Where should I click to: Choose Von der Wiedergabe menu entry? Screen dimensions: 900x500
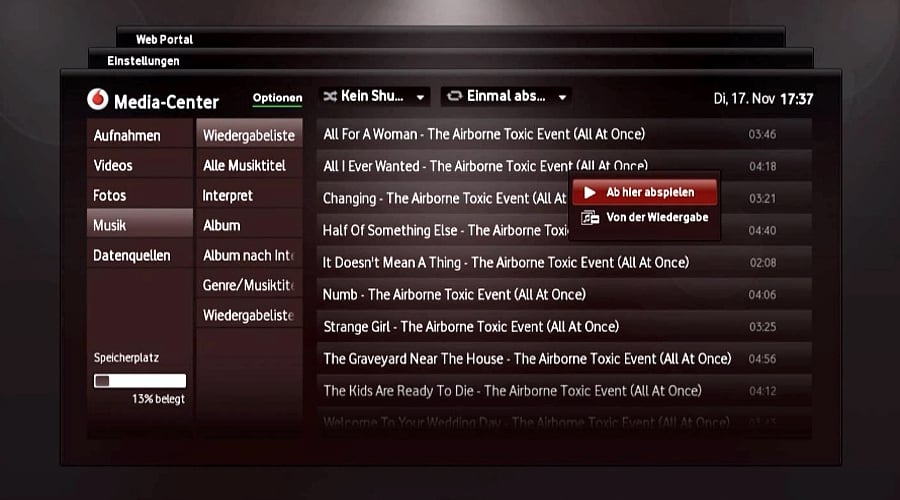click(656, 217)
